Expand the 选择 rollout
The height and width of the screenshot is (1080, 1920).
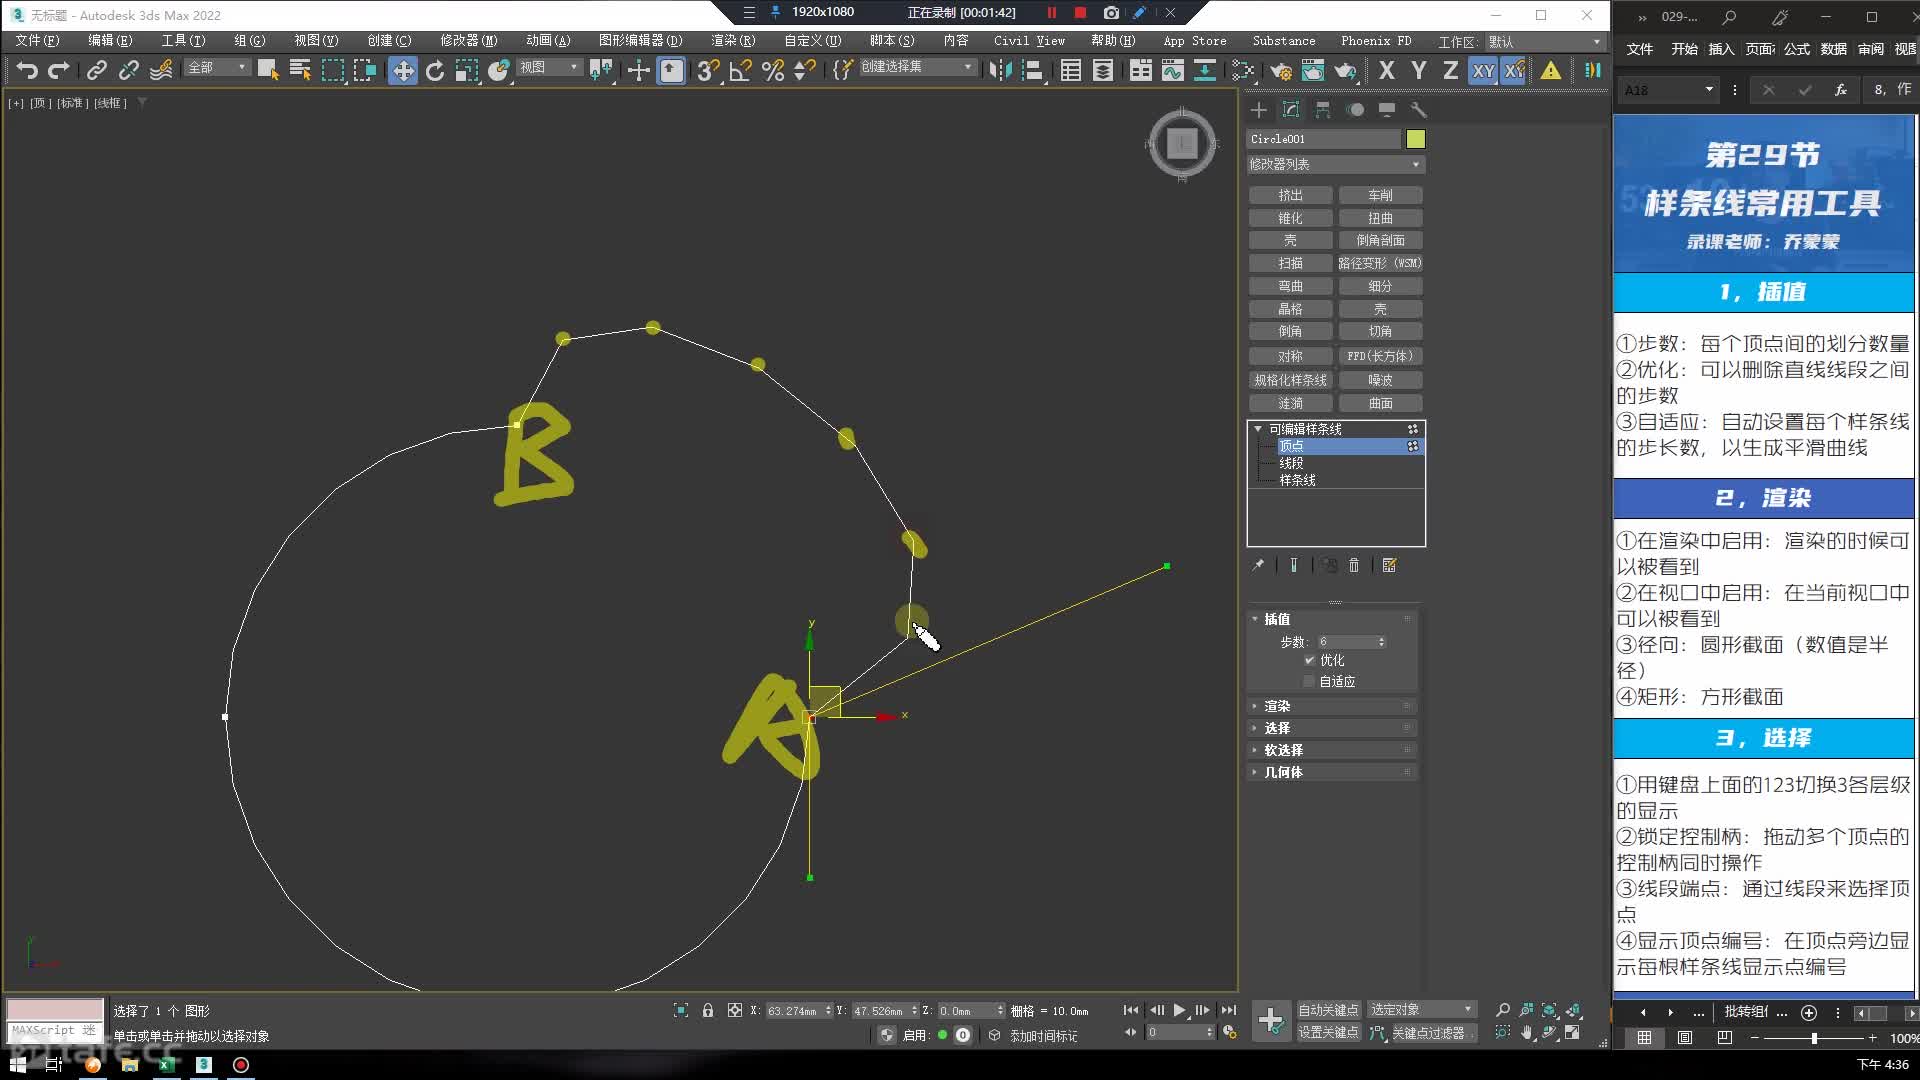1332,728
